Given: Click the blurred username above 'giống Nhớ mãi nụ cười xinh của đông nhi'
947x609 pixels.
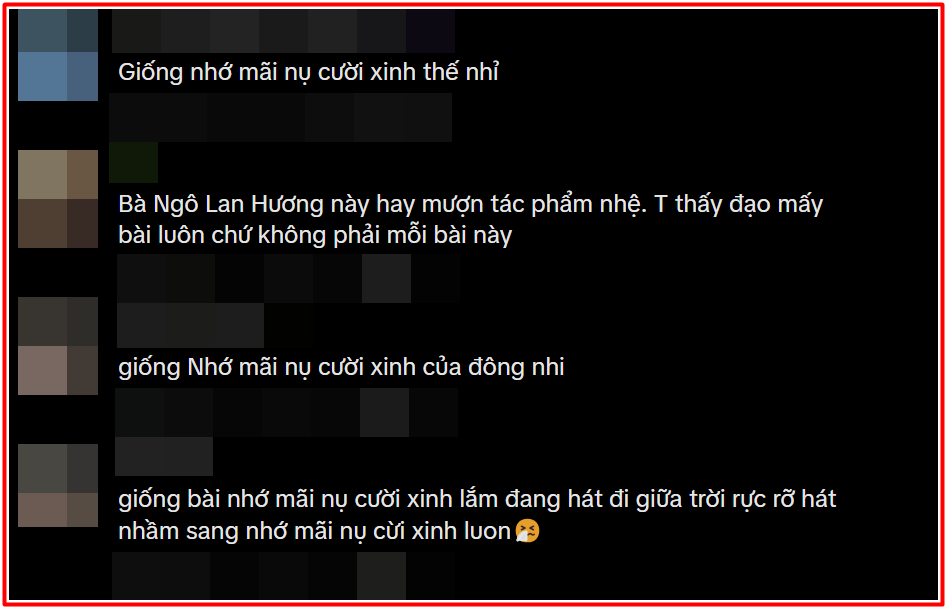Looking at the screenshot, I should pos(190,325).
